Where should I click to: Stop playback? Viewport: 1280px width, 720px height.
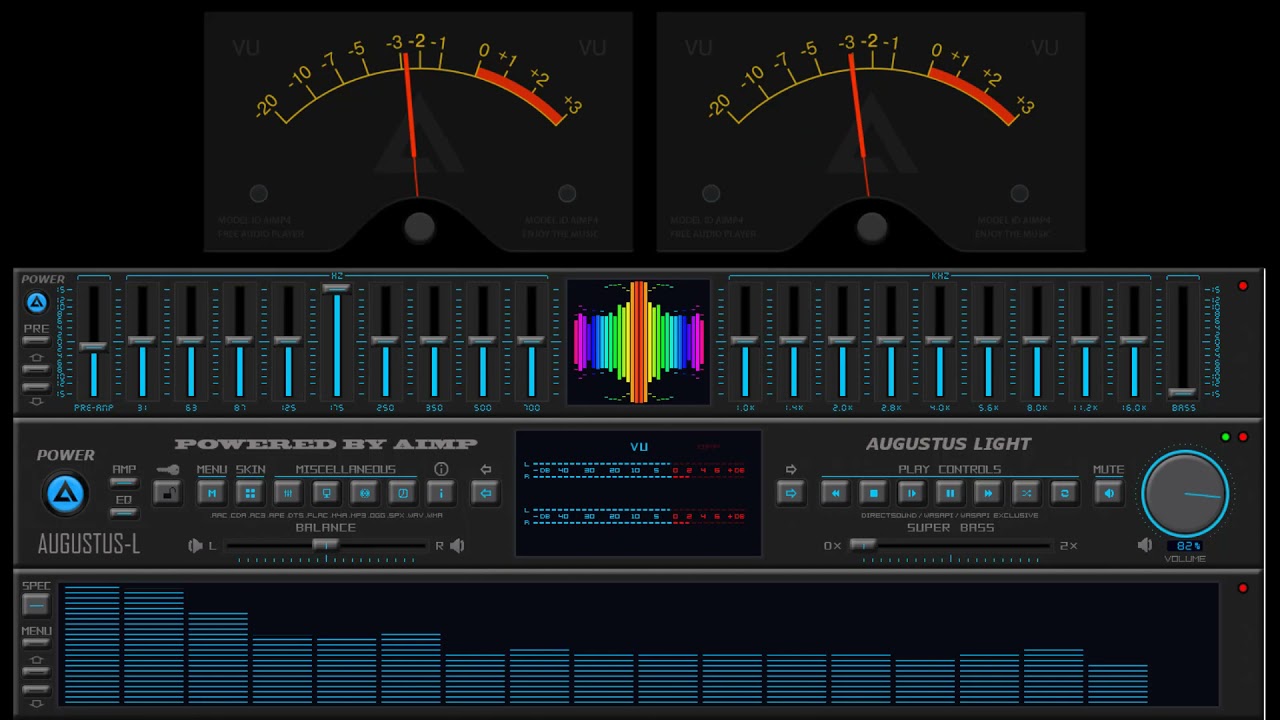pyautogui.click(x=873, y=493)
